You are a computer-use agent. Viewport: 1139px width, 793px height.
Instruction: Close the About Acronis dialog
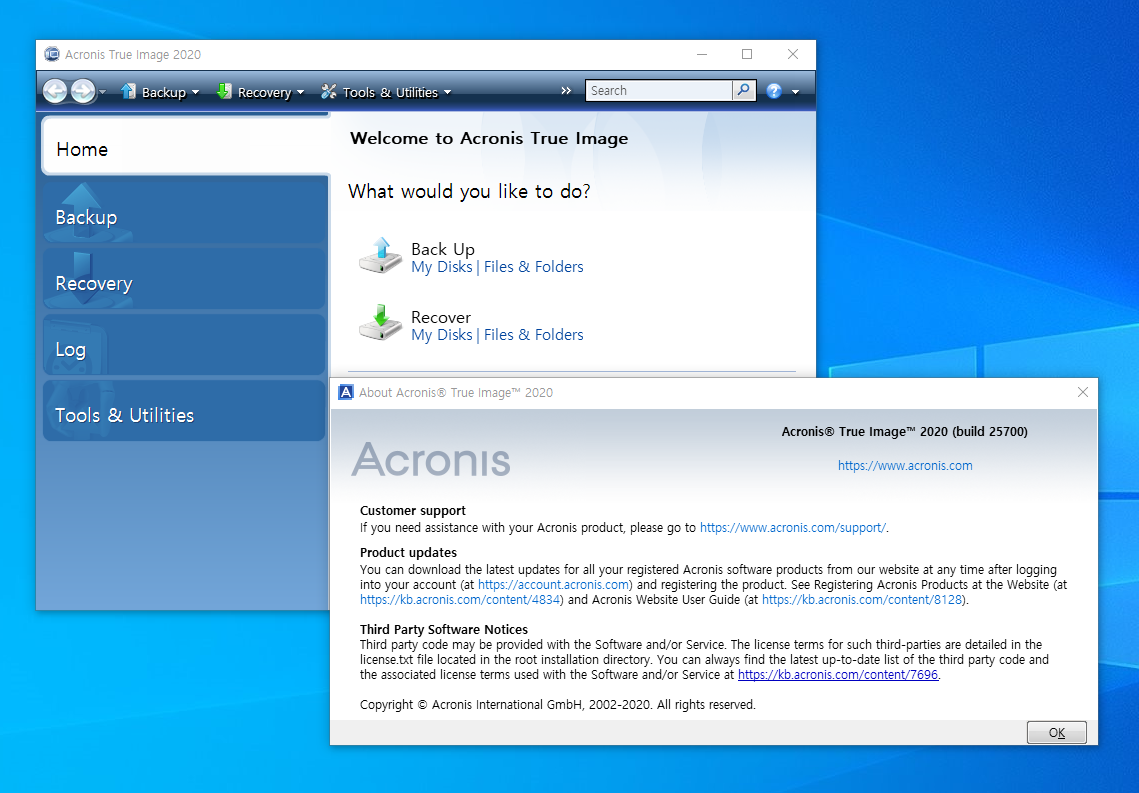tap(1082, 392)
